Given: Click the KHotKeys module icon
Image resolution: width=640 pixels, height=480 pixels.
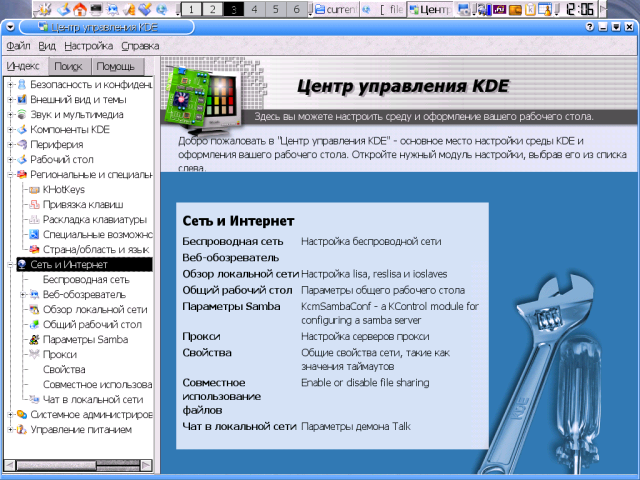Looking at the screenshot, I should coord(35,189).
